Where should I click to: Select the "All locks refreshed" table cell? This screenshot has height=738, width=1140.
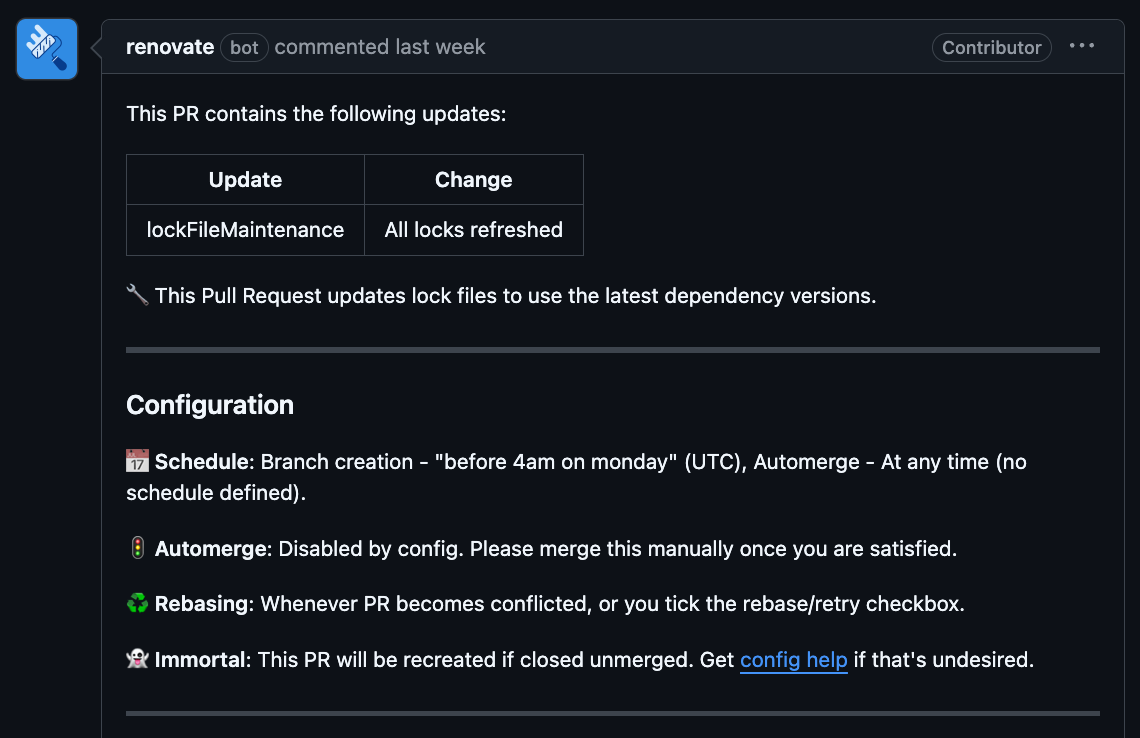pos(473,230)
